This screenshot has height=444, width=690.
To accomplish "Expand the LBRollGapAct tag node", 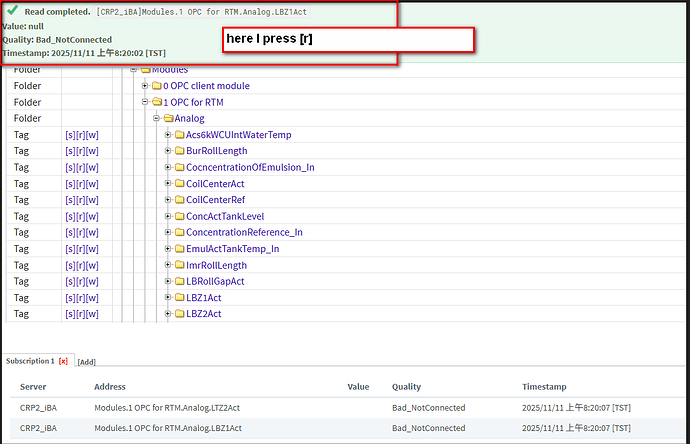I will 168,281.
